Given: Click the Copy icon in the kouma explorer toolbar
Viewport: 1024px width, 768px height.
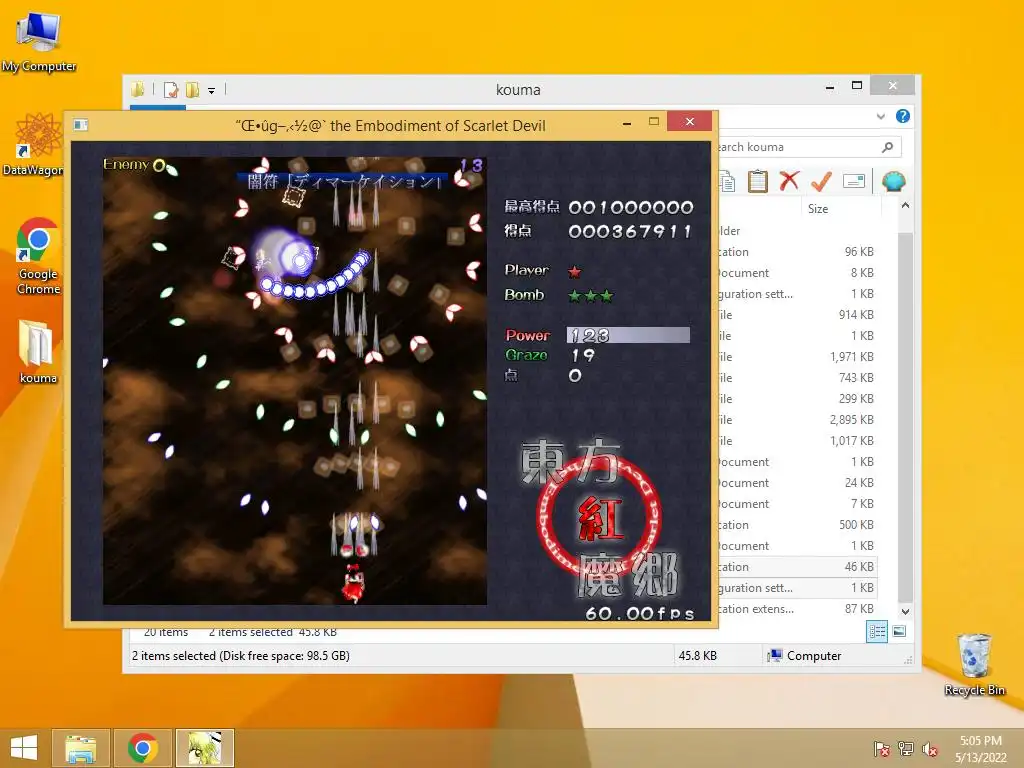Looking at the screenshot, I should (x=727, y=181).
